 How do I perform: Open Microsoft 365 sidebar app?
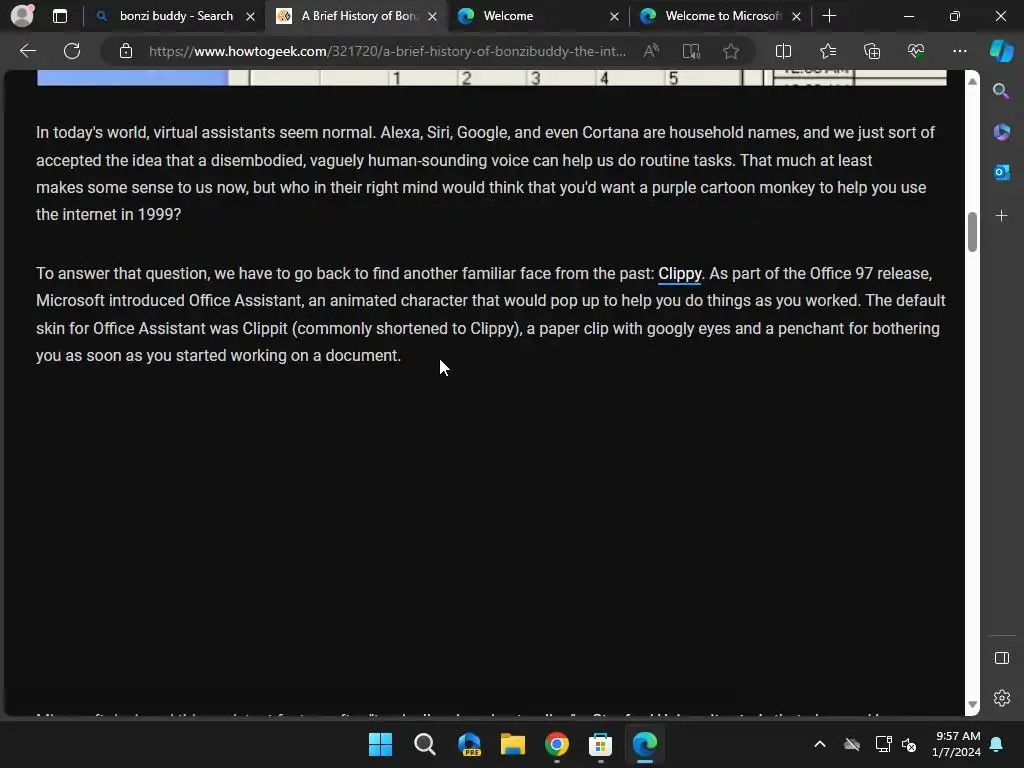coord(1001,132)
